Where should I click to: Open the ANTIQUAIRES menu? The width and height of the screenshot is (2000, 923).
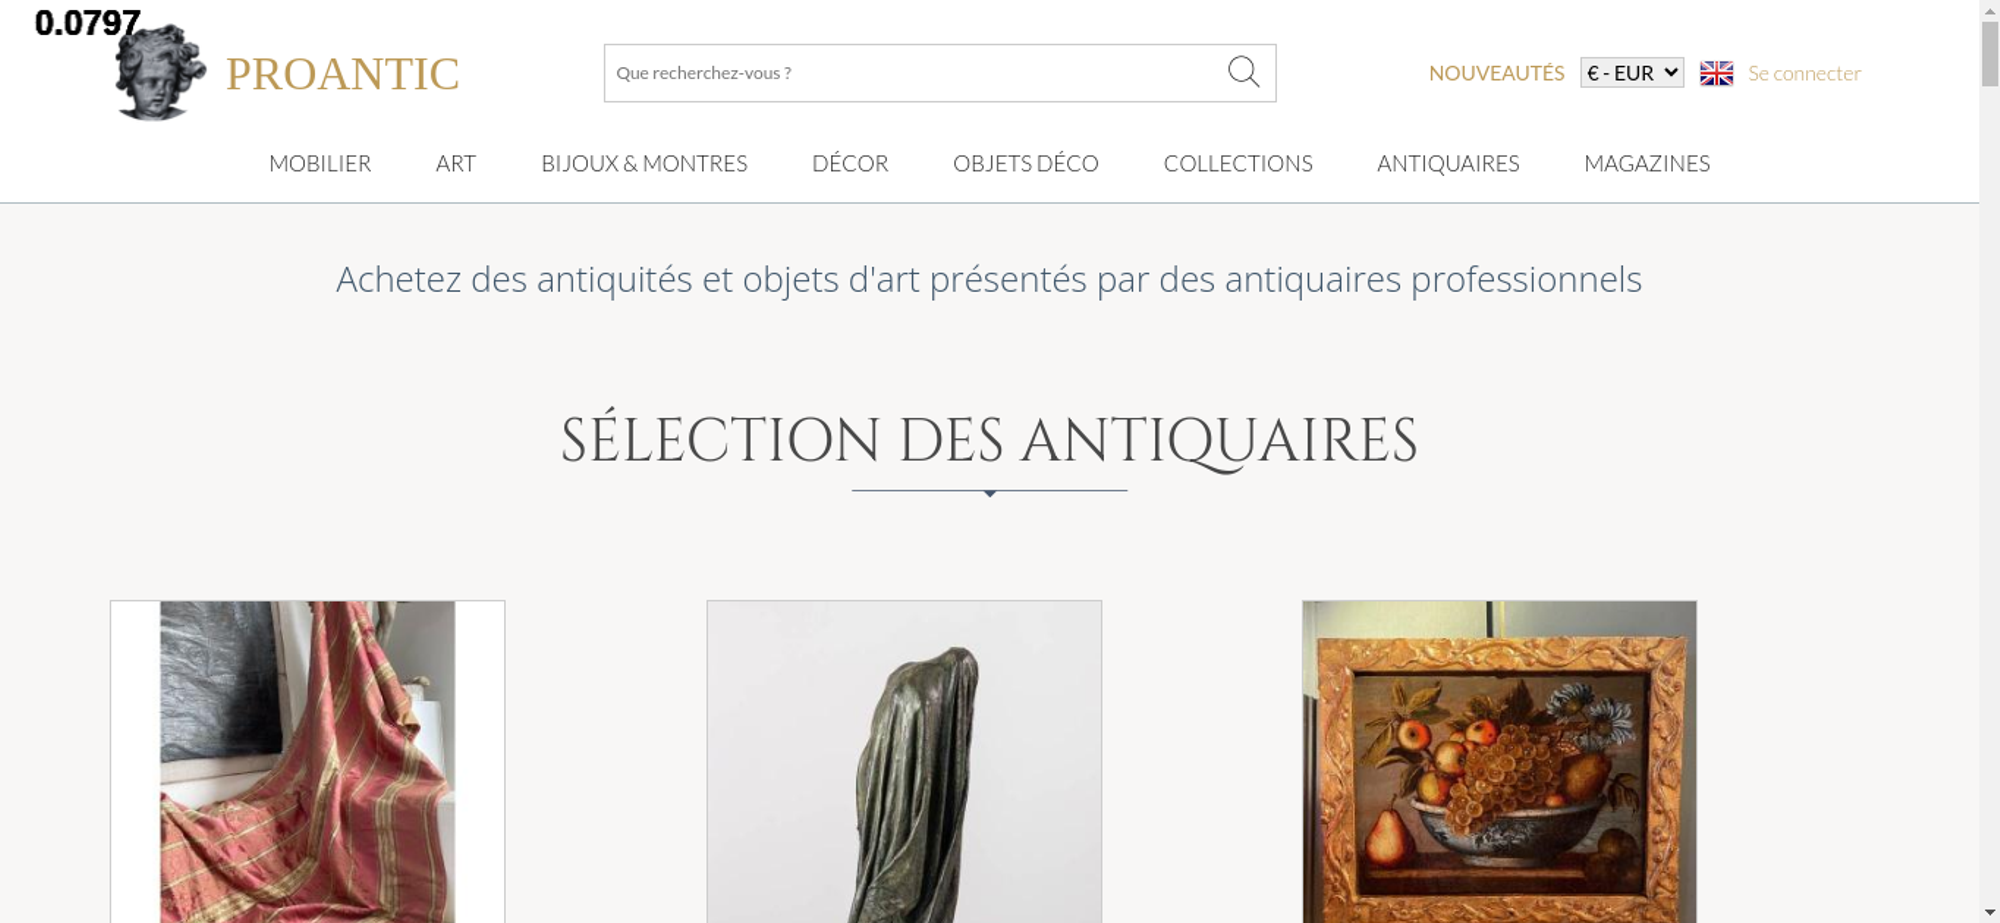point(1448,163)
